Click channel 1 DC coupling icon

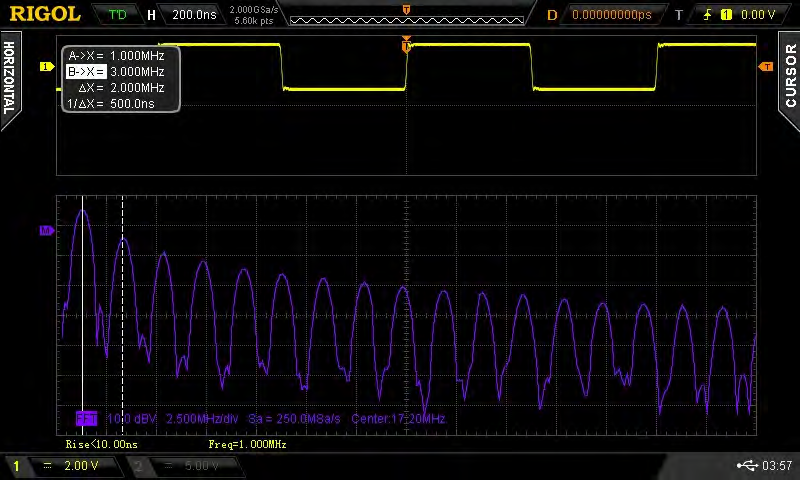point(47,466)
